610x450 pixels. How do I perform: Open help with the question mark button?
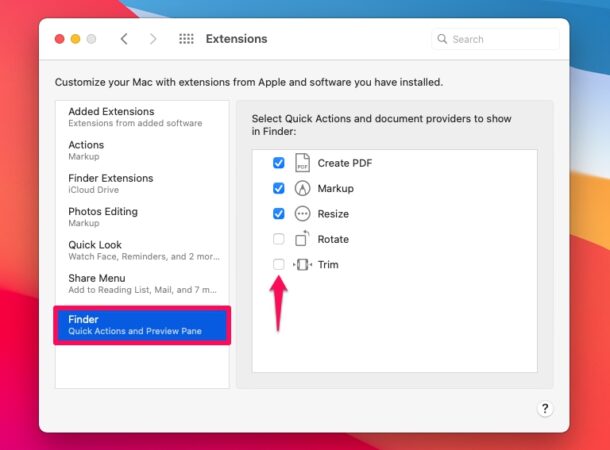pyautogui.click(x=545, y=408)
